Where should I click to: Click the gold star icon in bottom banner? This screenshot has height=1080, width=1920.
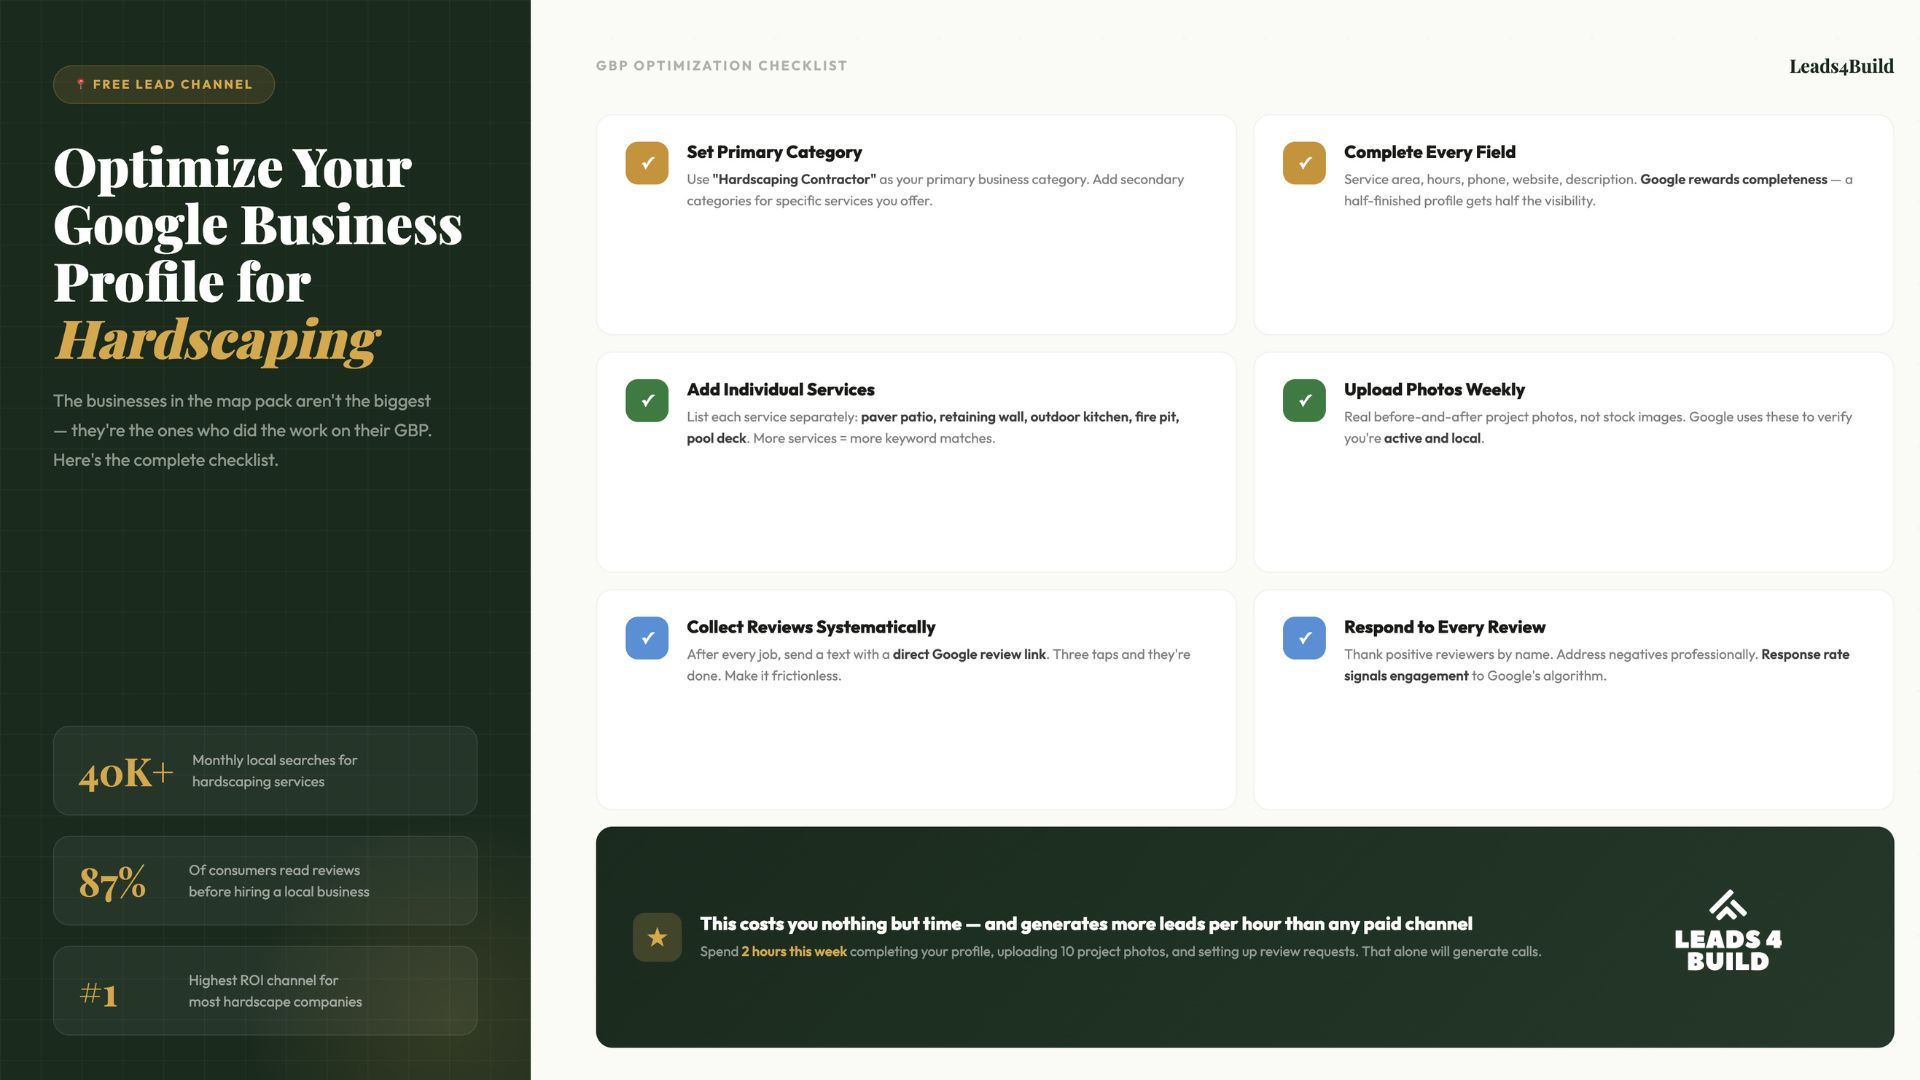[x=657, y=937]
